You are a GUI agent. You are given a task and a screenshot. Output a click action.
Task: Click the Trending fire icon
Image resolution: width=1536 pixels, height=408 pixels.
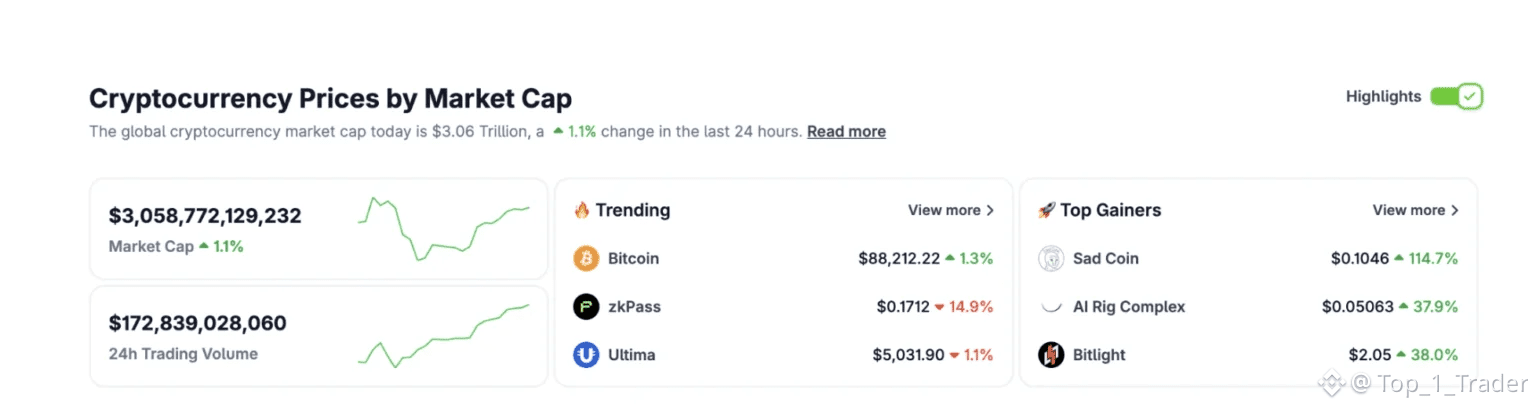[x=581, y=210]
